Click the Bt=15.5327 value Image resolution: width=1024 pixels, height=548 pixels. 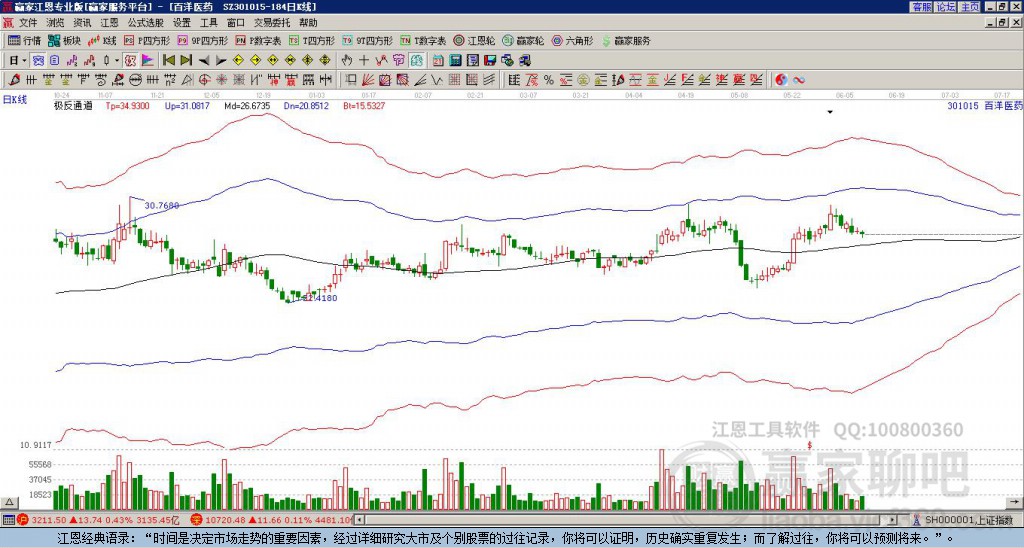tap(364, 105)
